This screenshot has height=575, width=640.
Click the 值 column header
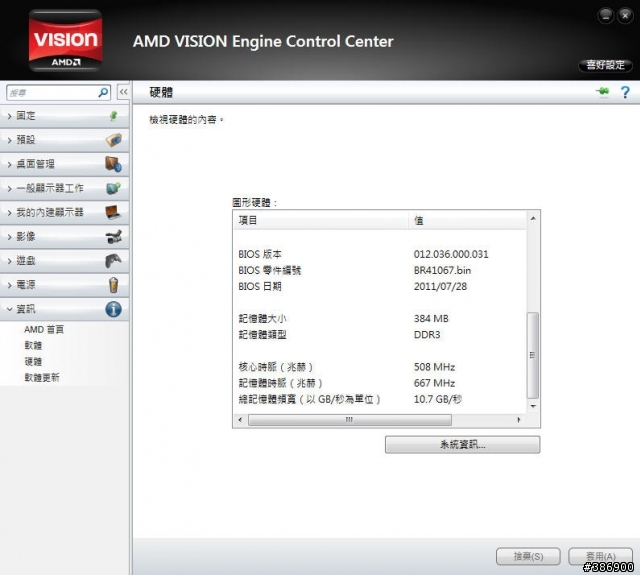point(467,221)
